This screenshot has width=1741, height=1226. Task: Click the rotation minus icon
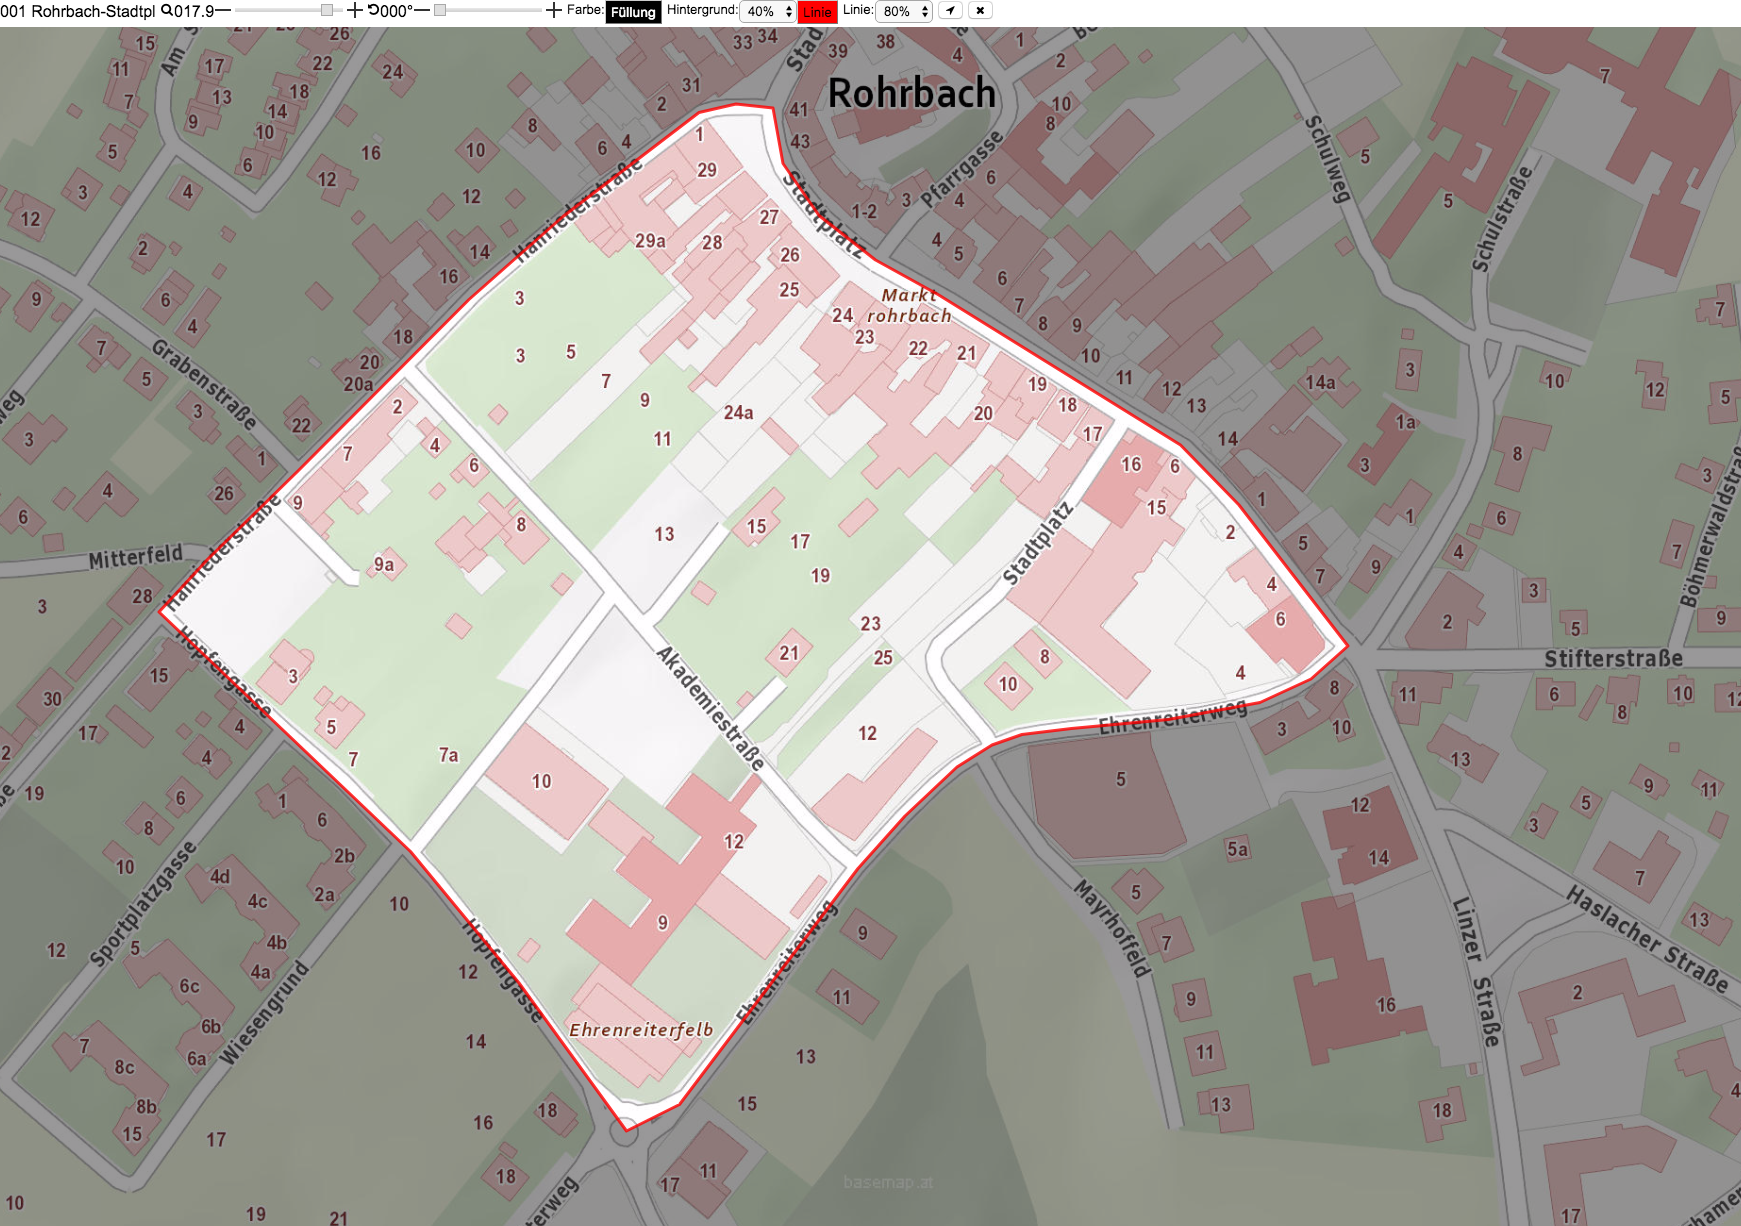click(421, 10)
